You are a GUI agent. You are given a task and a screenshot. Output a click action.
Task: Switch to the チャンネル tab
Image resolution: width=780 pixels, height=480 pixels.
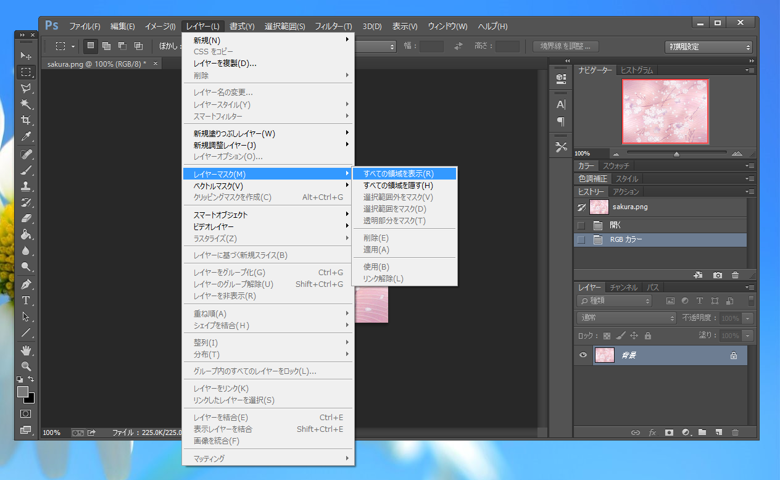(624, 287)
